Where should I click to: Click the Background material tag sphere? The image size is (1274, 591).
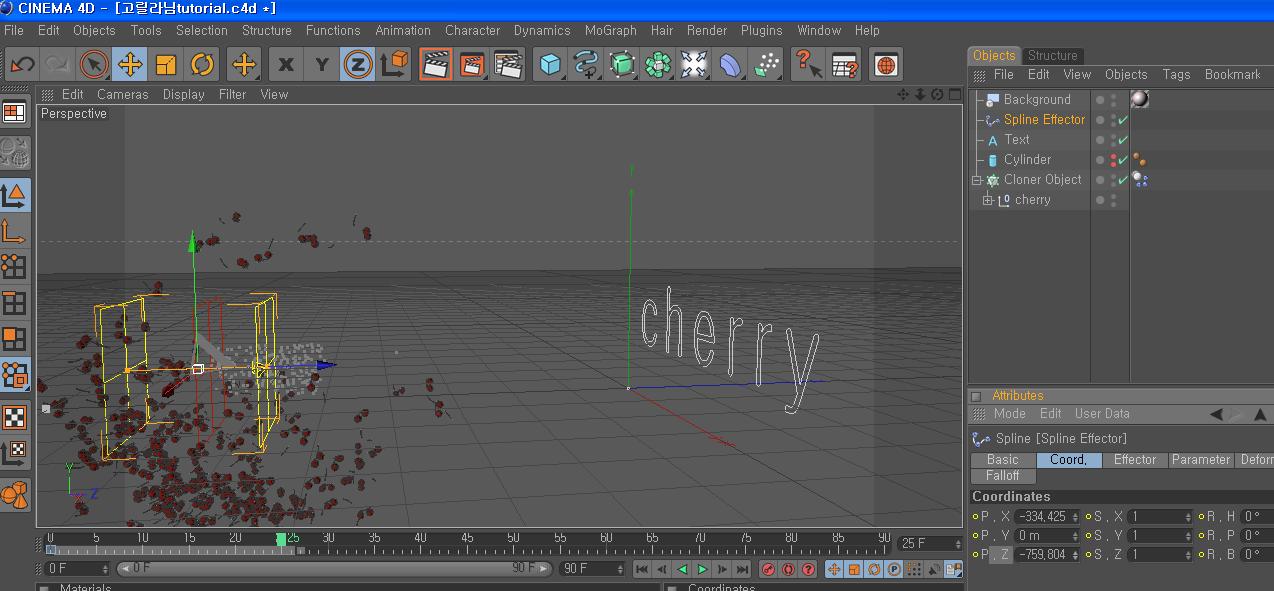(1140, 99)
